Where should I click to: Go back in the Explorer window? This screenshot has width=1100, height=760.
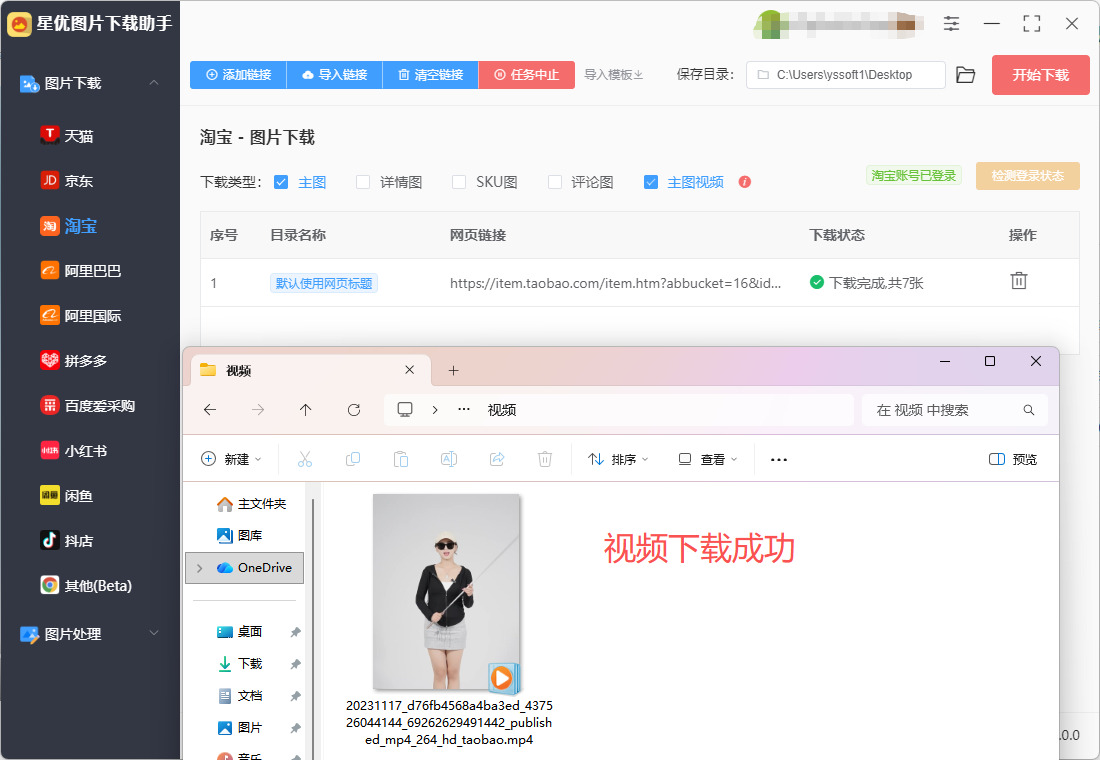(210, 410)
